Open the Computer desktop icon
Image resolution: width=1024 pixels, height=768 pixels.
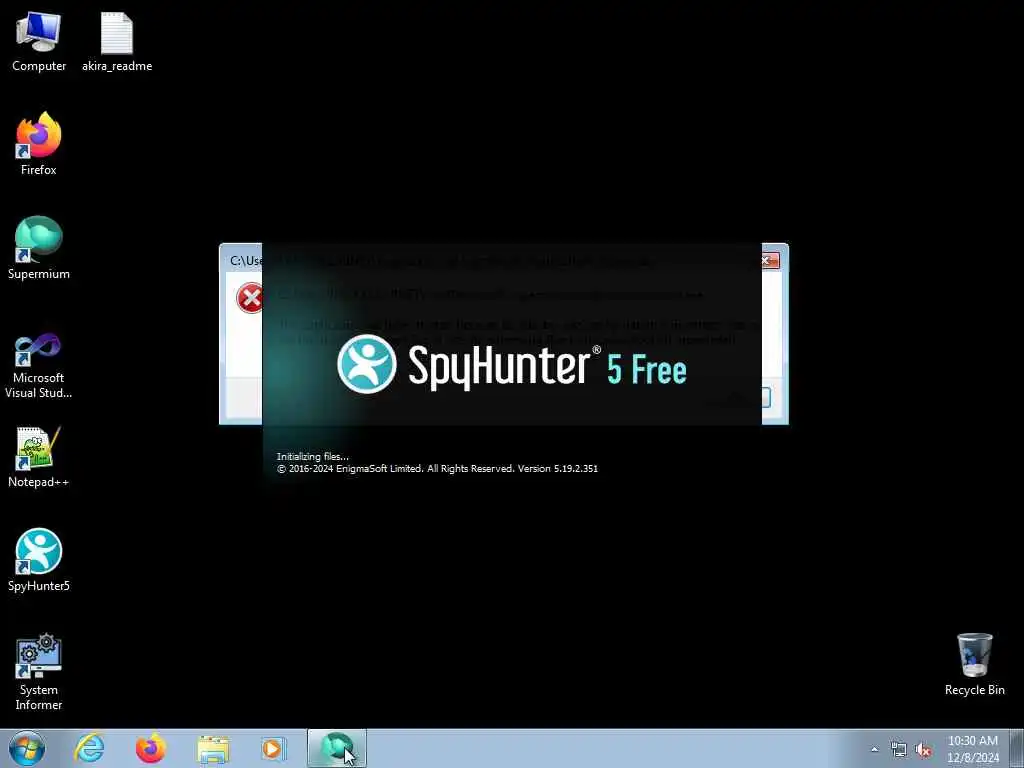coord(39,42)
